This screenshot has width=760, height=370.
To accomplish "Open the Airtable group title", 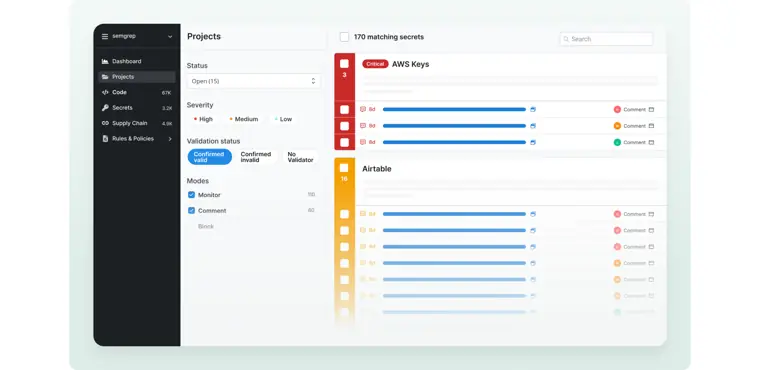I will [377, 169].
